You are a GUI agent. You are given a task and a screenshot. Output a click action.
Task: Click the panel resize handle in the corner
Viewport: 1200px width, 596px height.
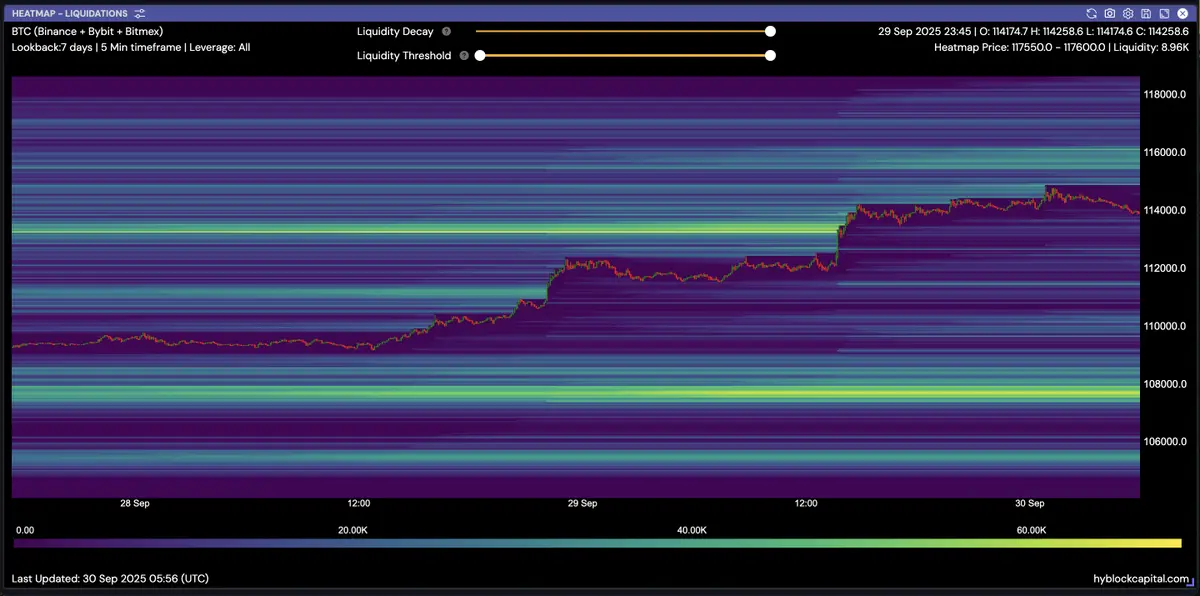(1189, 580)
